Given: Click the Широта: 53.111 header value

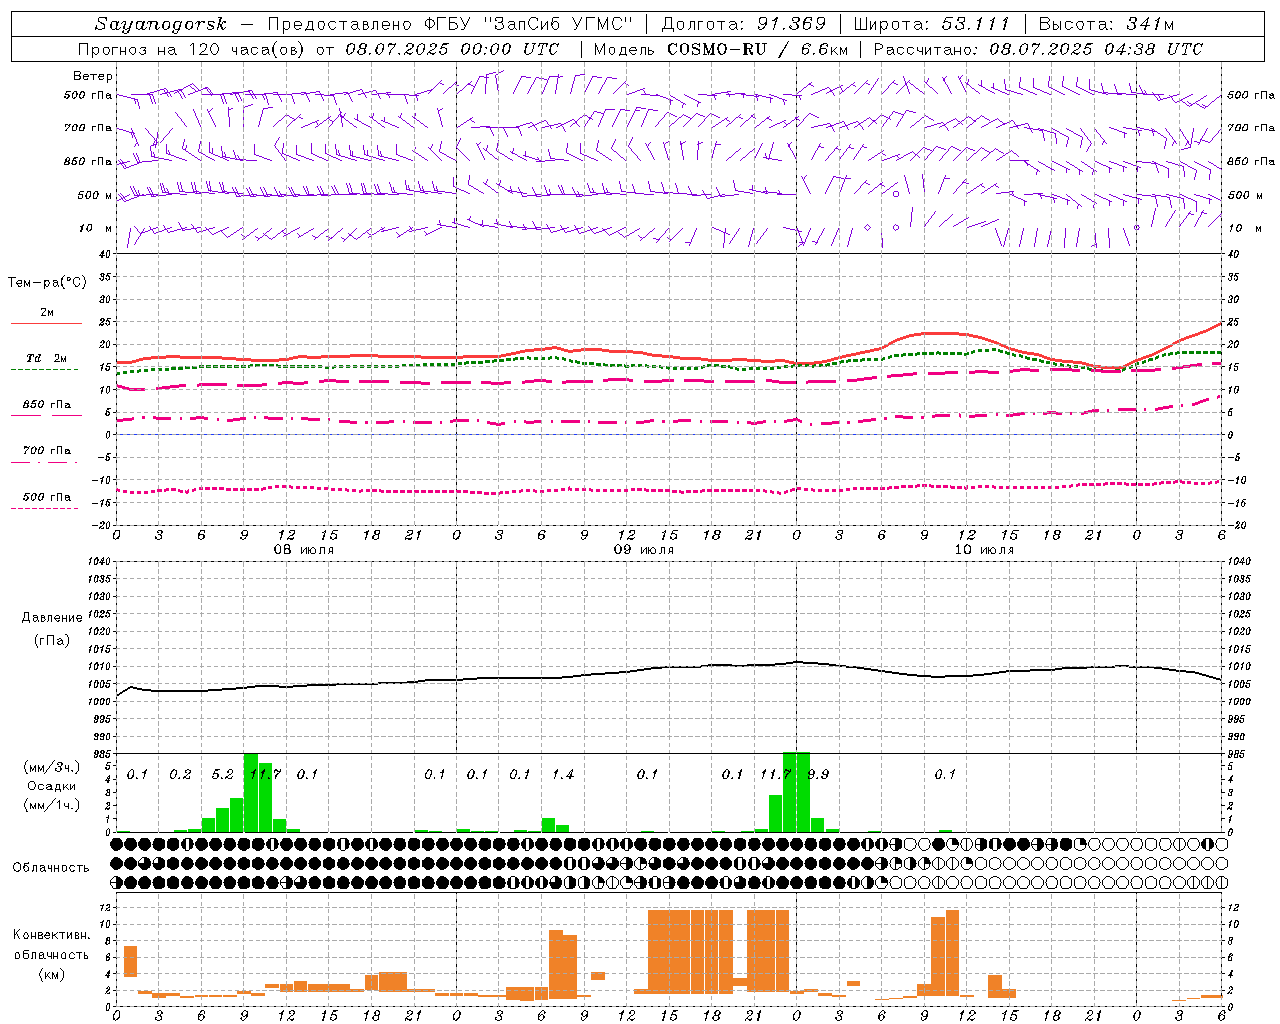Looking at the screenshot, I should tap(932, 24).
